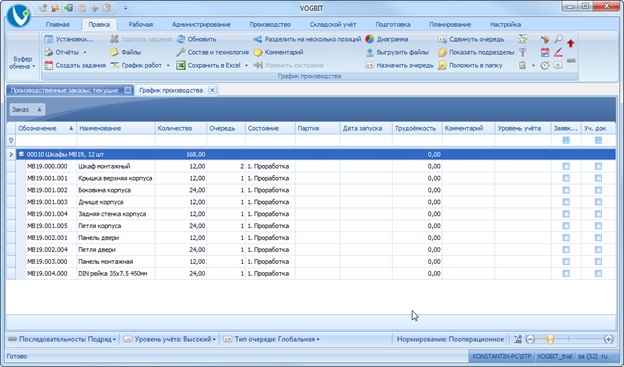Image resolution: width=624 pixels, height=367 pixels.
Task: Open the 'График работ' dropdown arrow
Action: click(x=168, y=65)
